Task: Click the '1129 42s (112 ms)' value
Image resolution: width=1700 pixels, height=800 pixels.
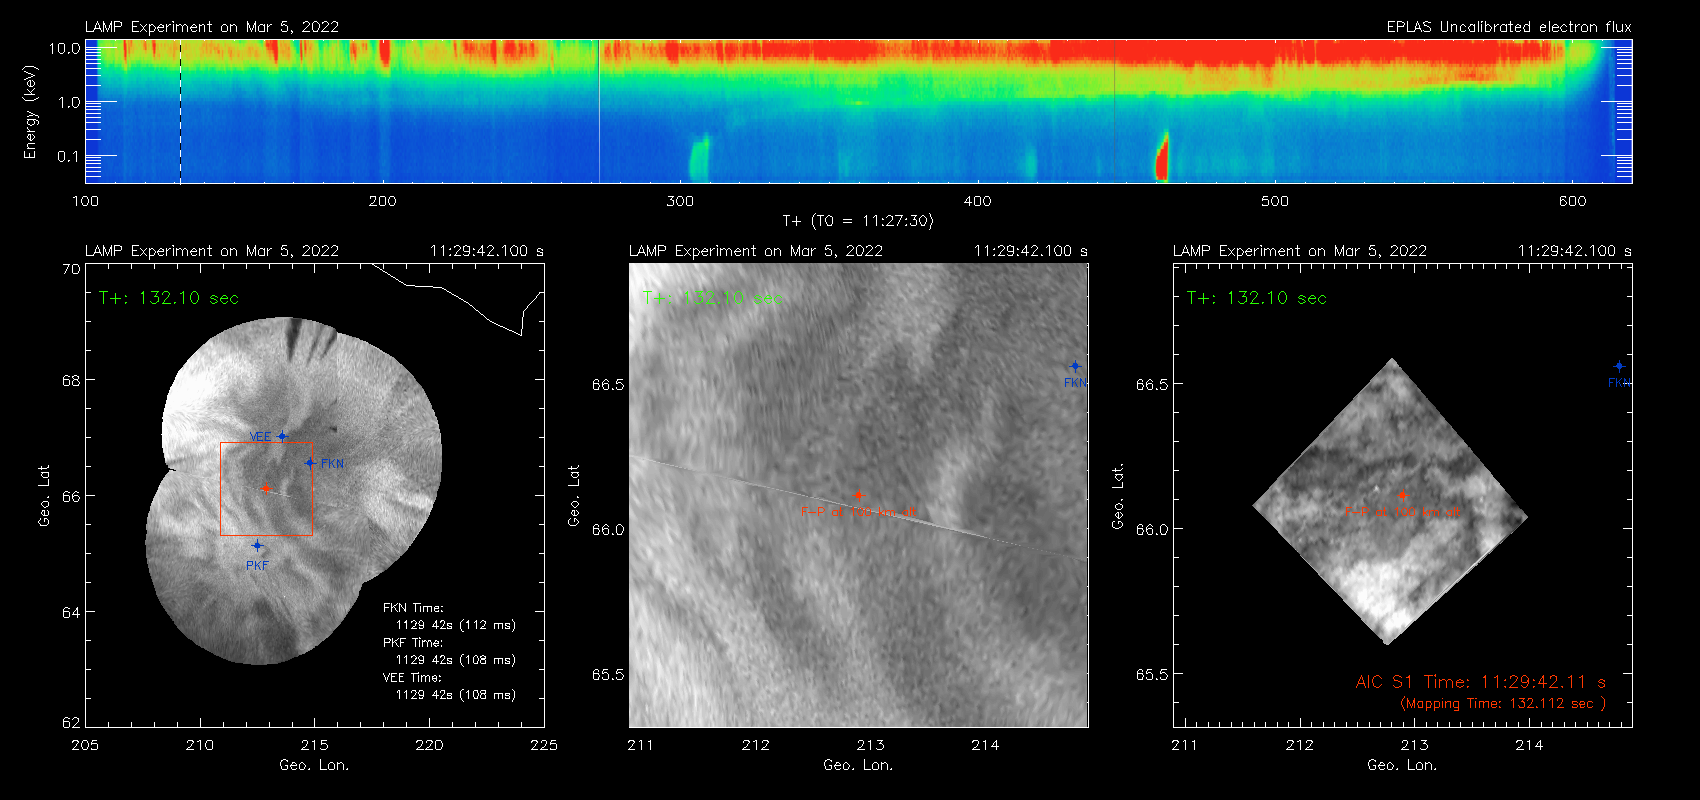Action: pos(456,625)
